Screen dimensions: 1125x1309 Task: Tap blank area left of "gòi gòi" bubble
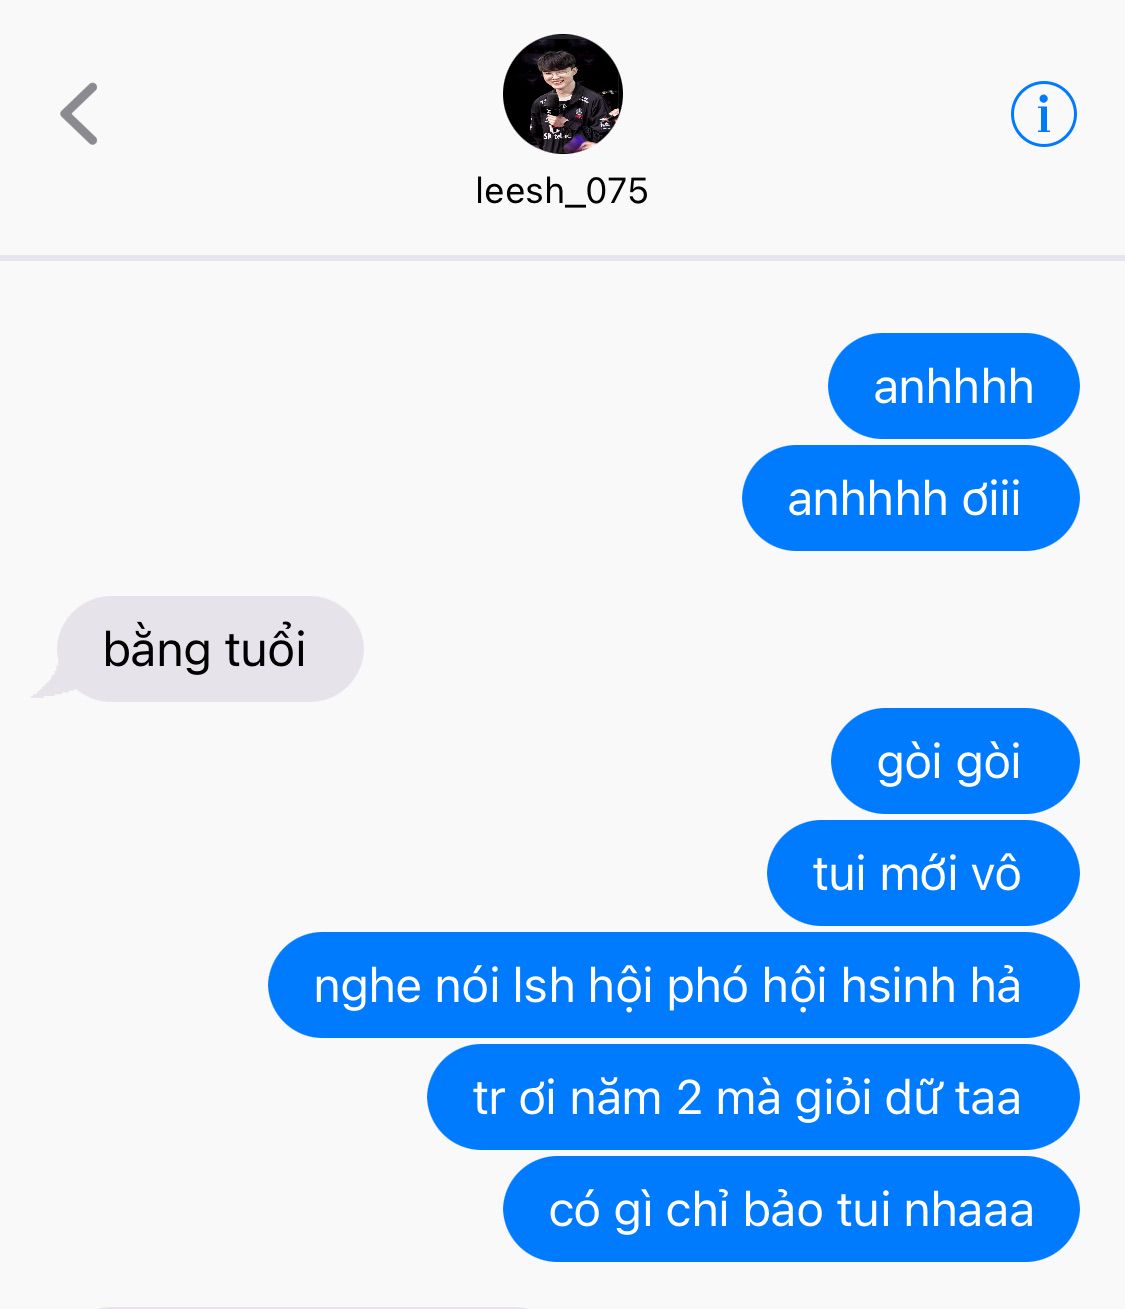pos(415,761)
